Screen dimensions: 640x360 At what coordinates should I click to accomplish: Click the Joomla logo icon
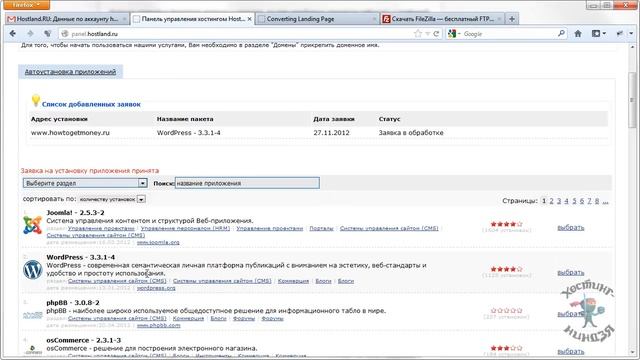33,225
